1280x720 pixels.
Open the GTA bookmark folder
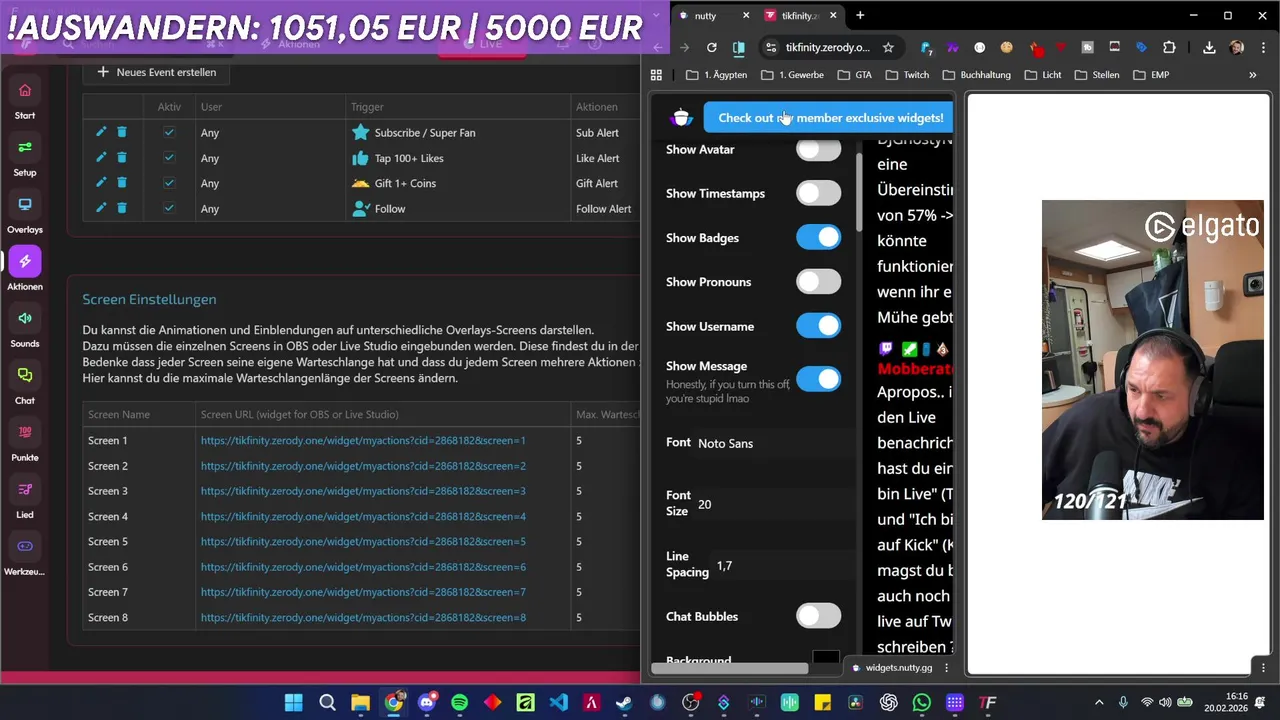[x=854, y=75]
